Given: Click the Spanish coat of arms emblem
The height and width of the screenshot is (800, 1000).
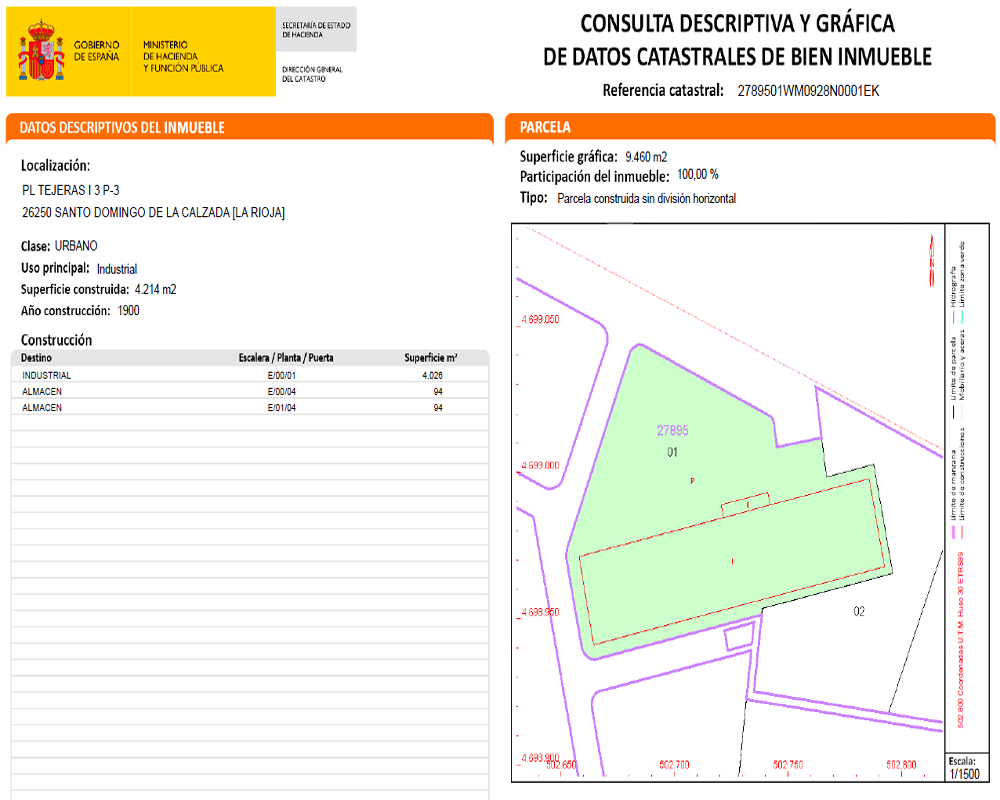Looking at the screenshot, I should [x=42, y=52].
